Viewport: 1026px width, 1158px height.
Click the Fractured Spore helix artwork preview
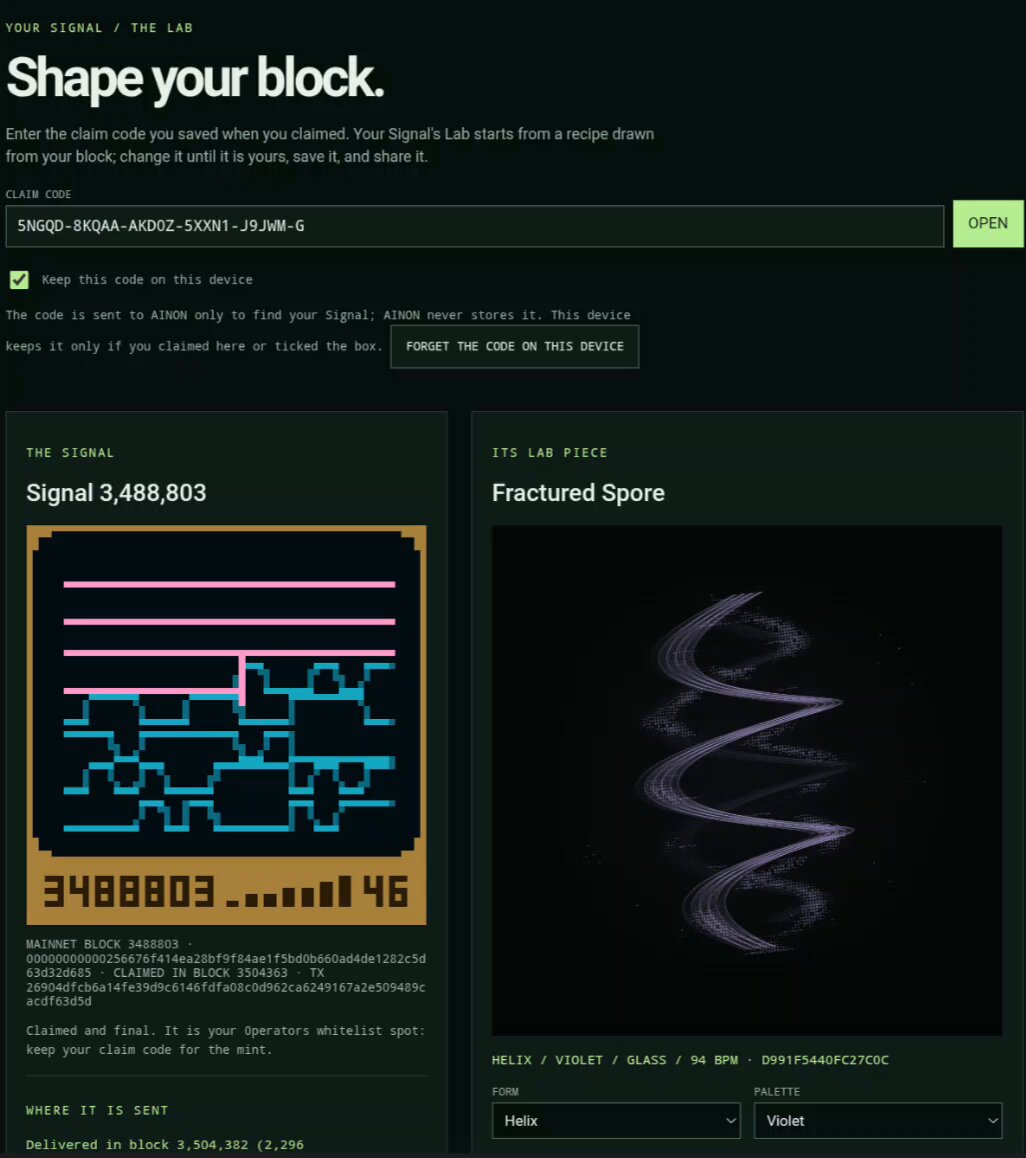pyautogui.click(x=747, y=780)
